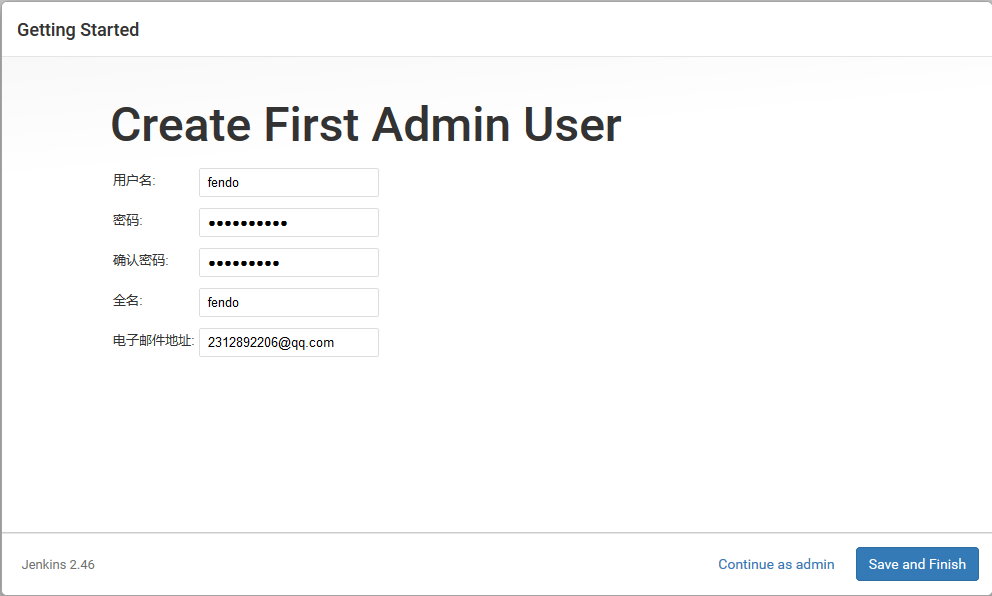
Task: Click the 用户名 label text
Action: tap(134, 180)
